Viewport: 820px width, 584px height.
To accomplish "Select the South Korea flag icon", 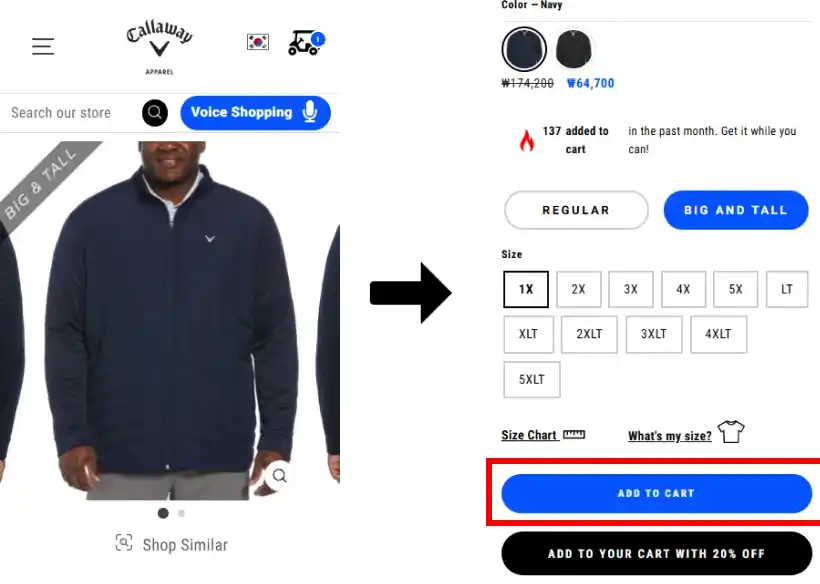I will coord(258,42).
